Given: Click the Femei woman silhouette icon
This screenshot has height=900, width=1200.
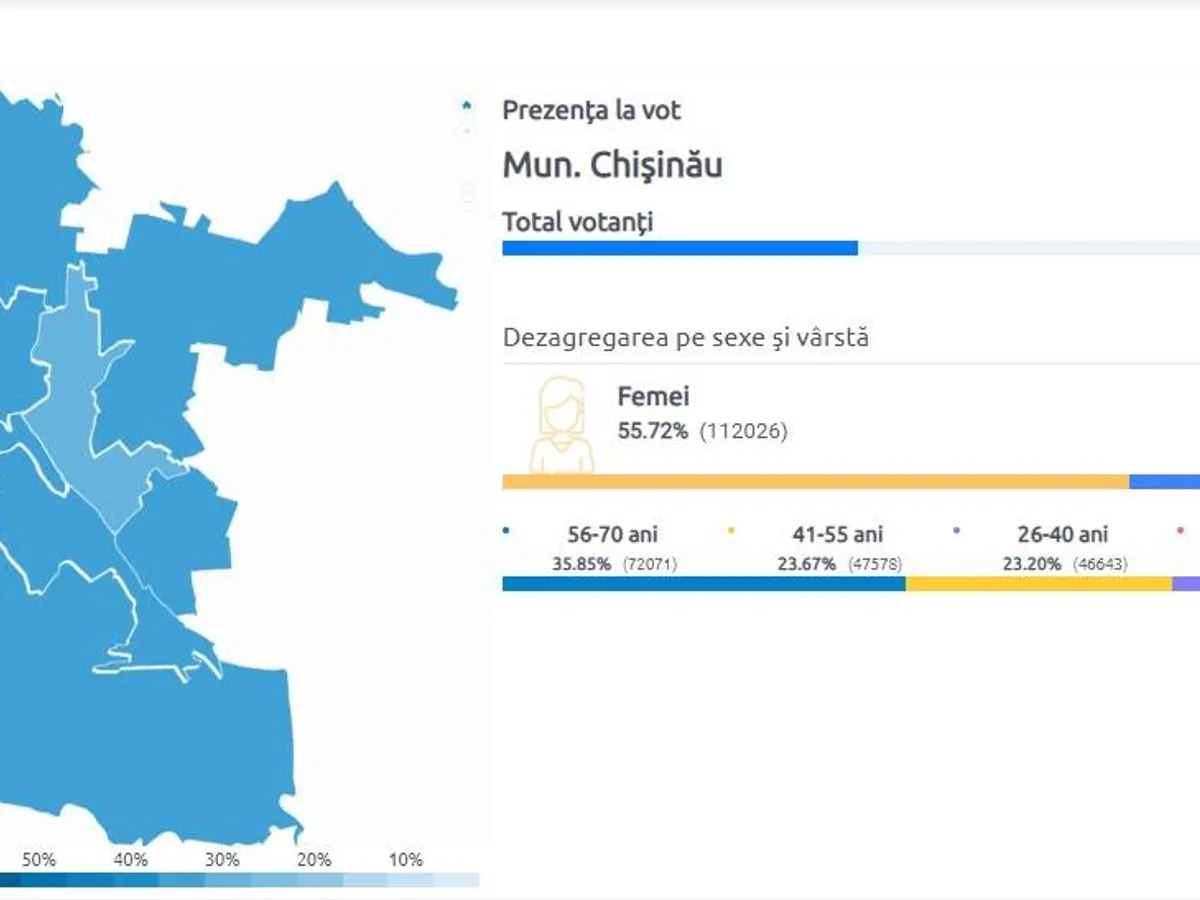Looking at the screenshot, I should click(x=563, y=424).
